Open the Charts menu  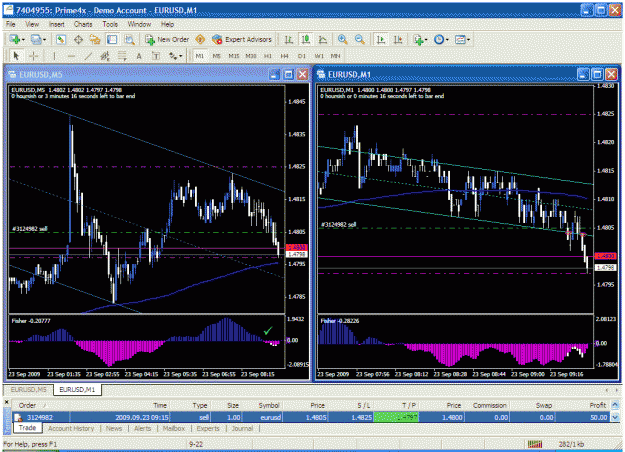tap(83, 24)
